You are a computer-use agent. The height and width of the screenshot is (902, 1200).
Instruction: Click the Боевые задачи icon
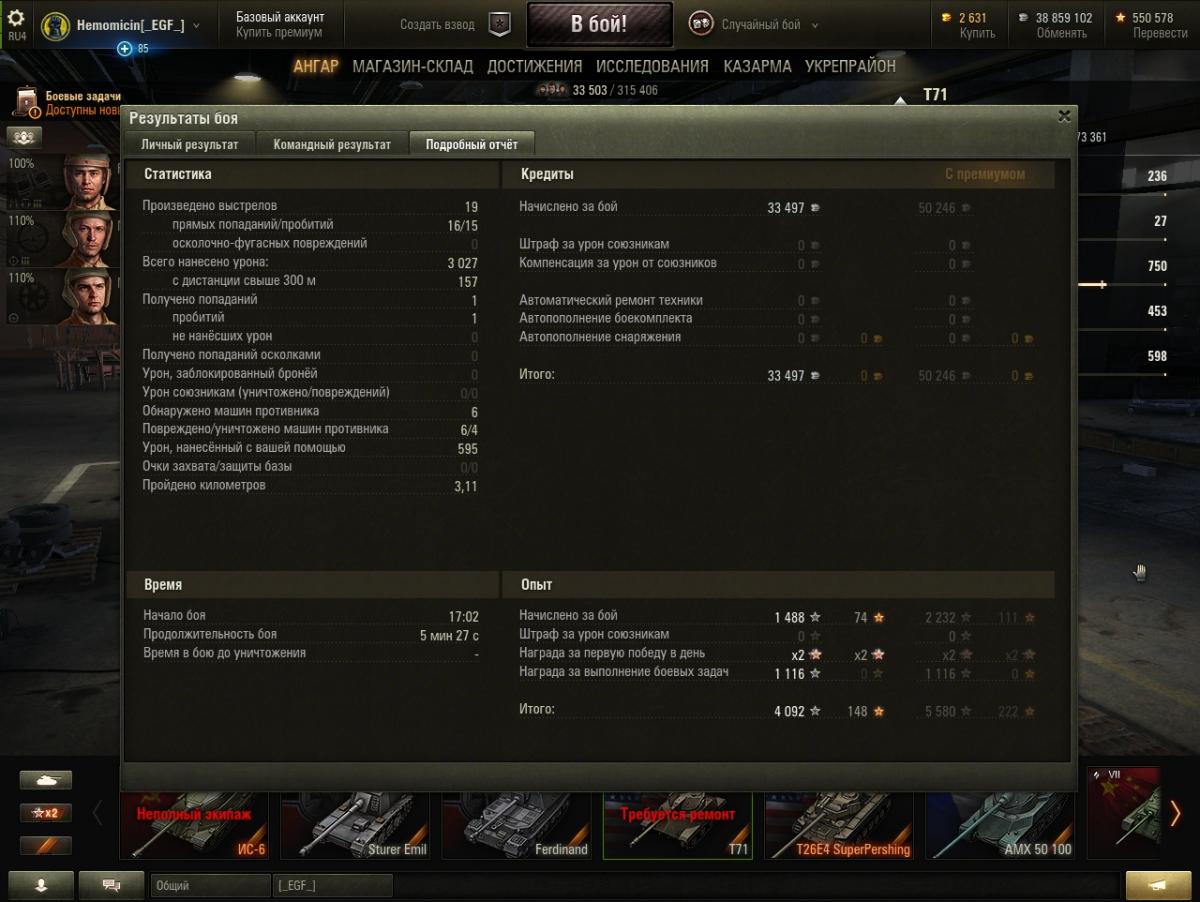click(x=27, y=103)
